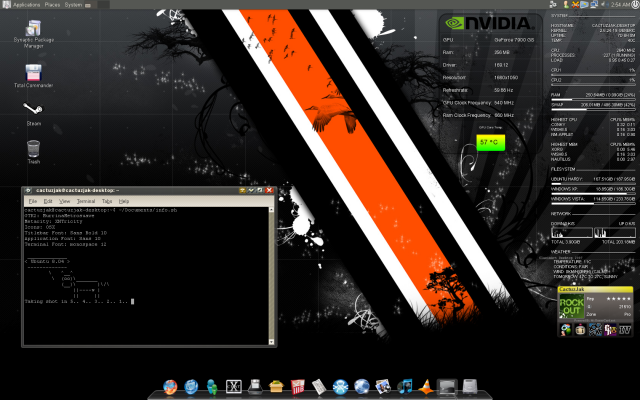Open the network monitors tray icon
The image size is (640, 400).
(594, 4)
